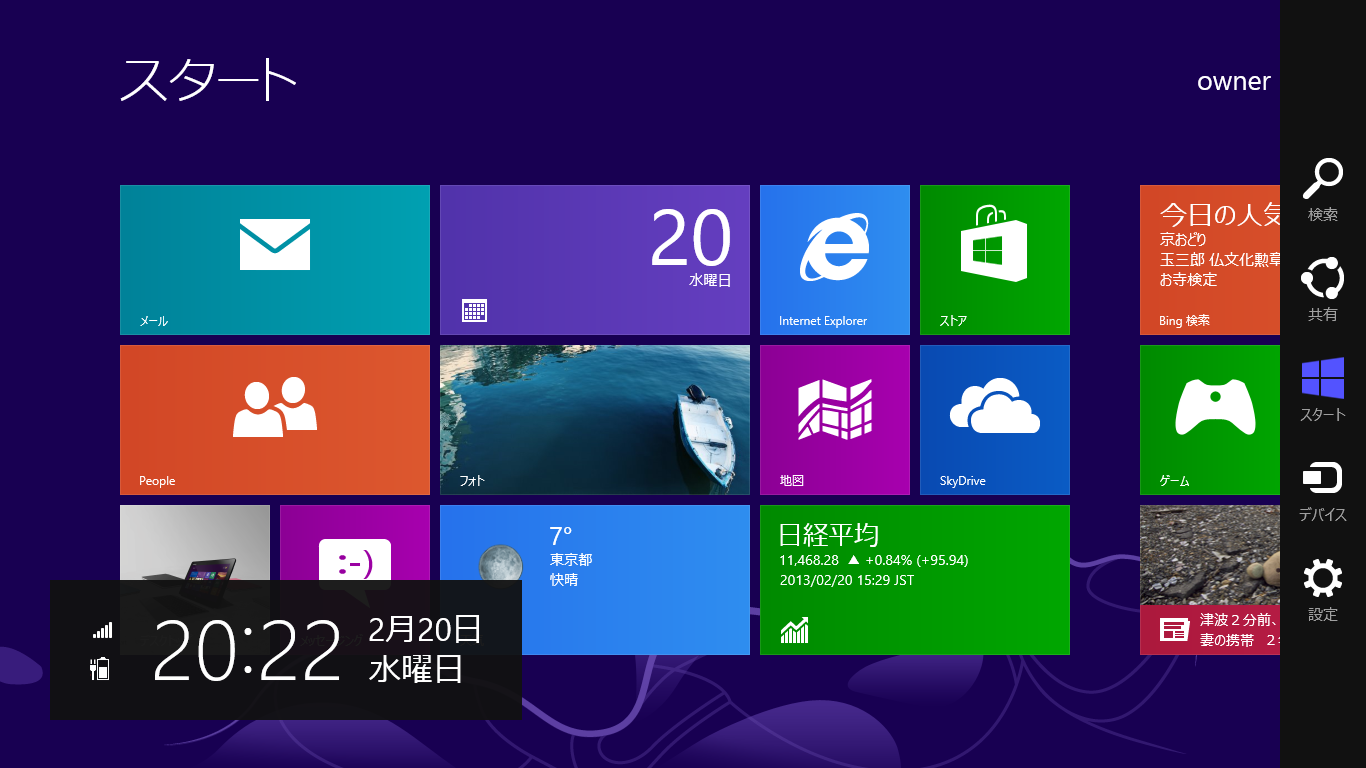The image size is (1366, 768).
Task: Open the 設定 (Settings) charm
Action: (1323, 591)
